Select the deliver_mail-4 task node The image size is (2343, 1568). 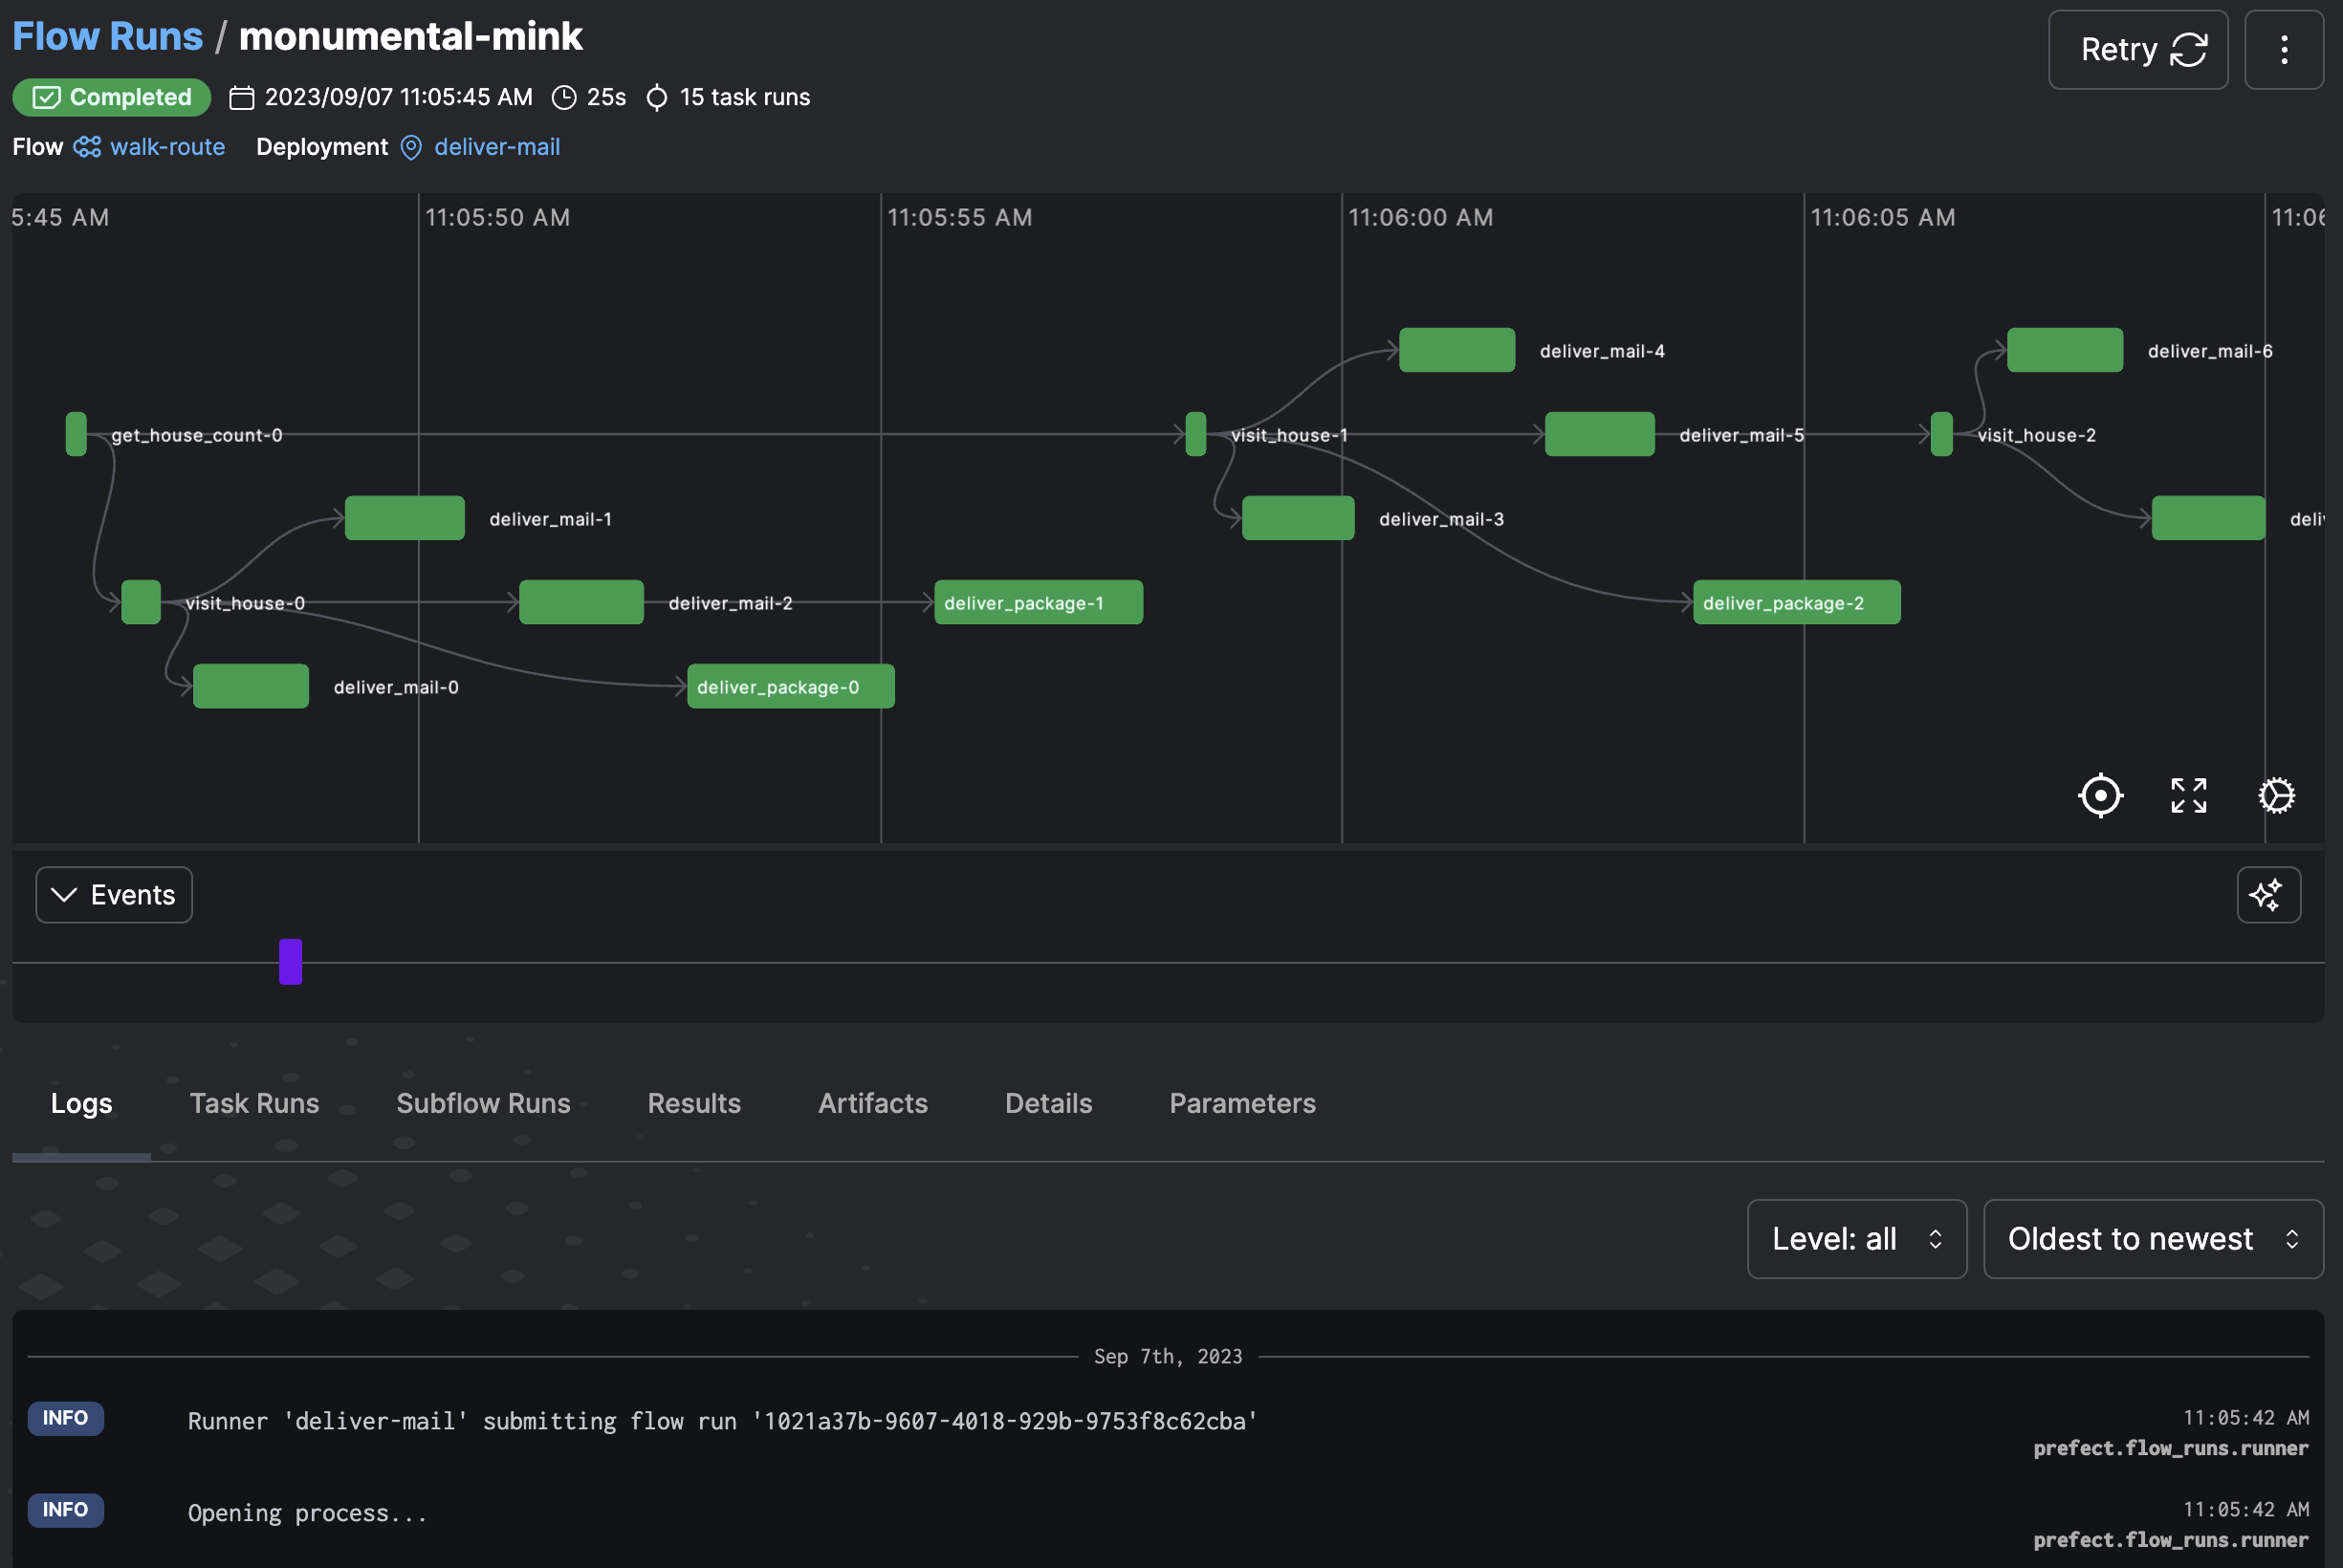(1456, 350)
